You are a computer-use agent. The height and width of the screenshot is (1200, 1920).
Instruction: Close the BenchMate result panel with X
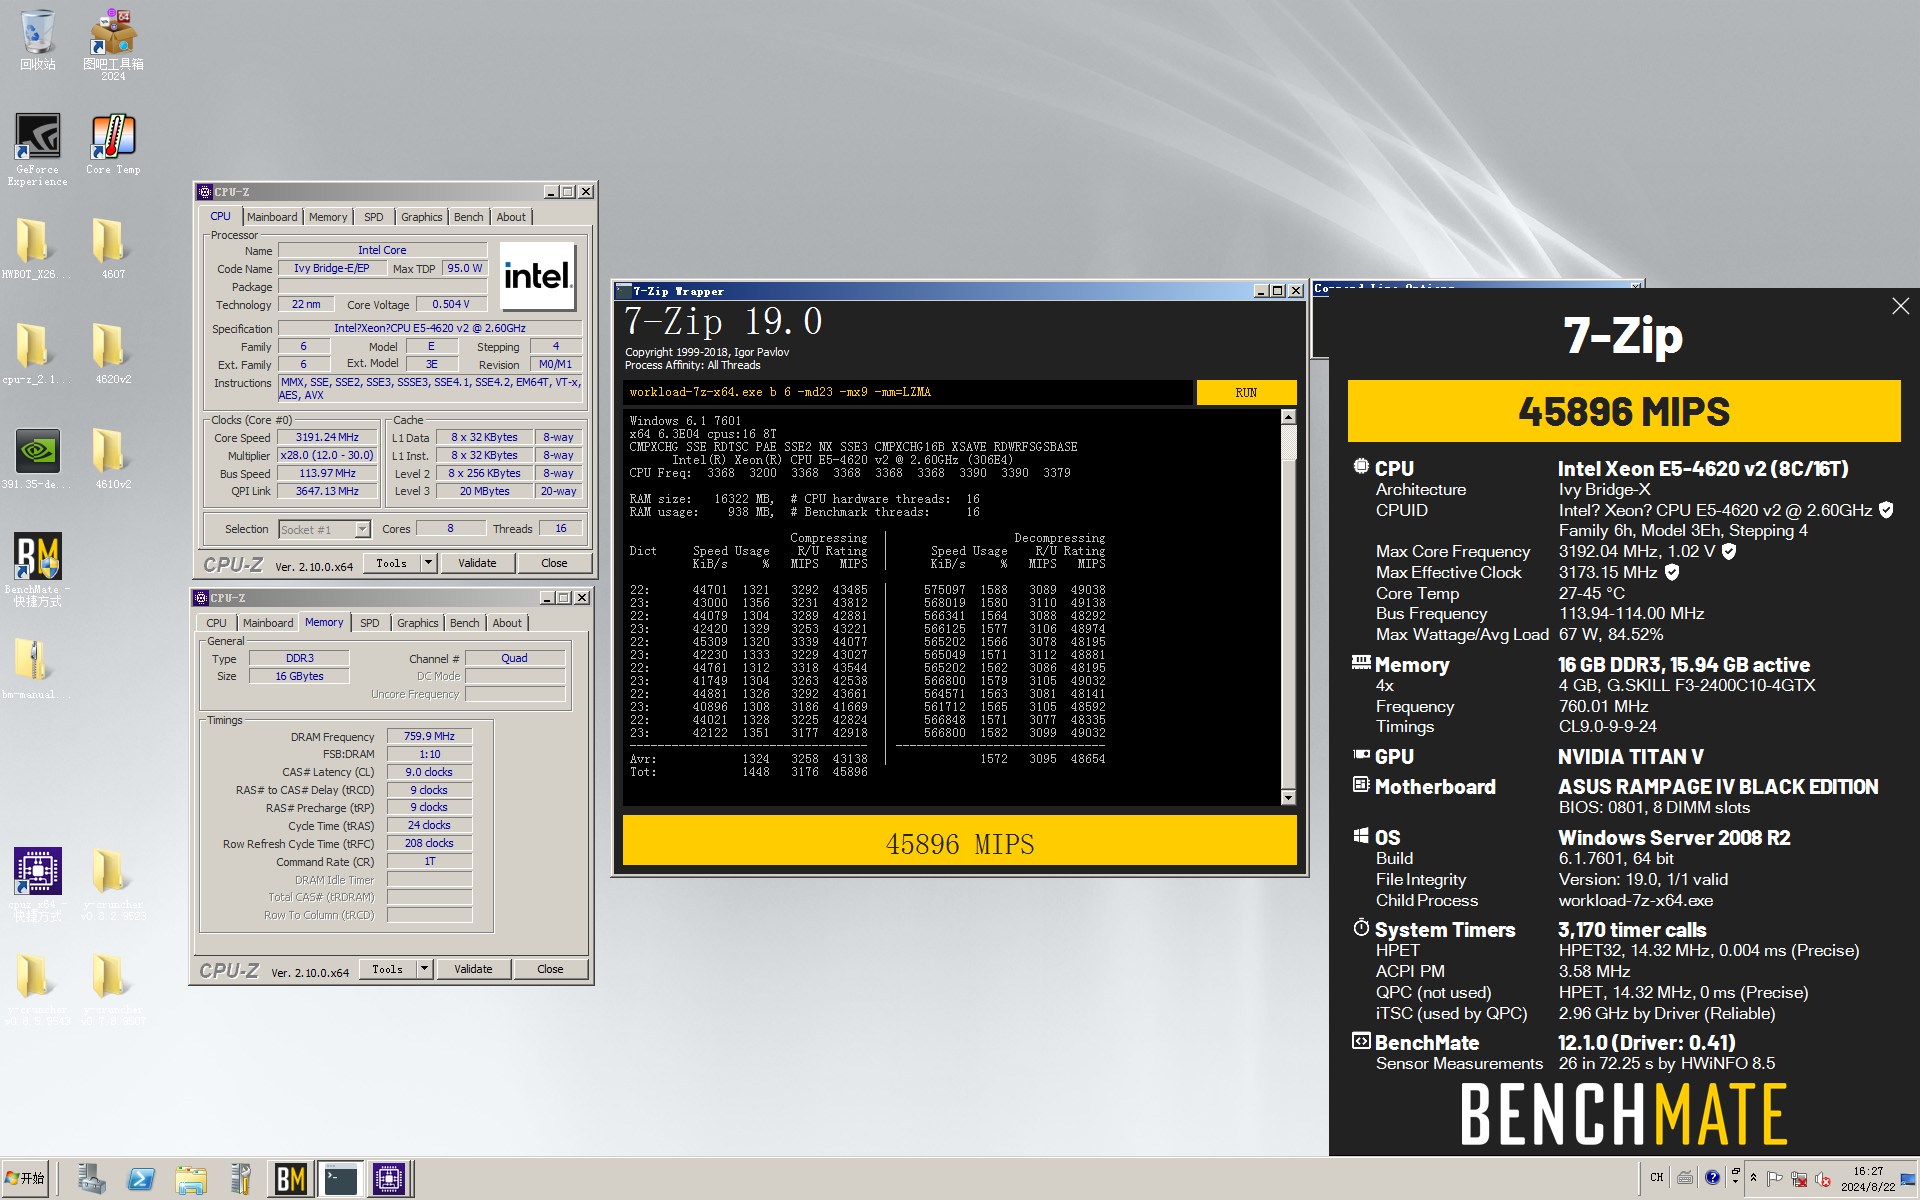point(1900,306)
